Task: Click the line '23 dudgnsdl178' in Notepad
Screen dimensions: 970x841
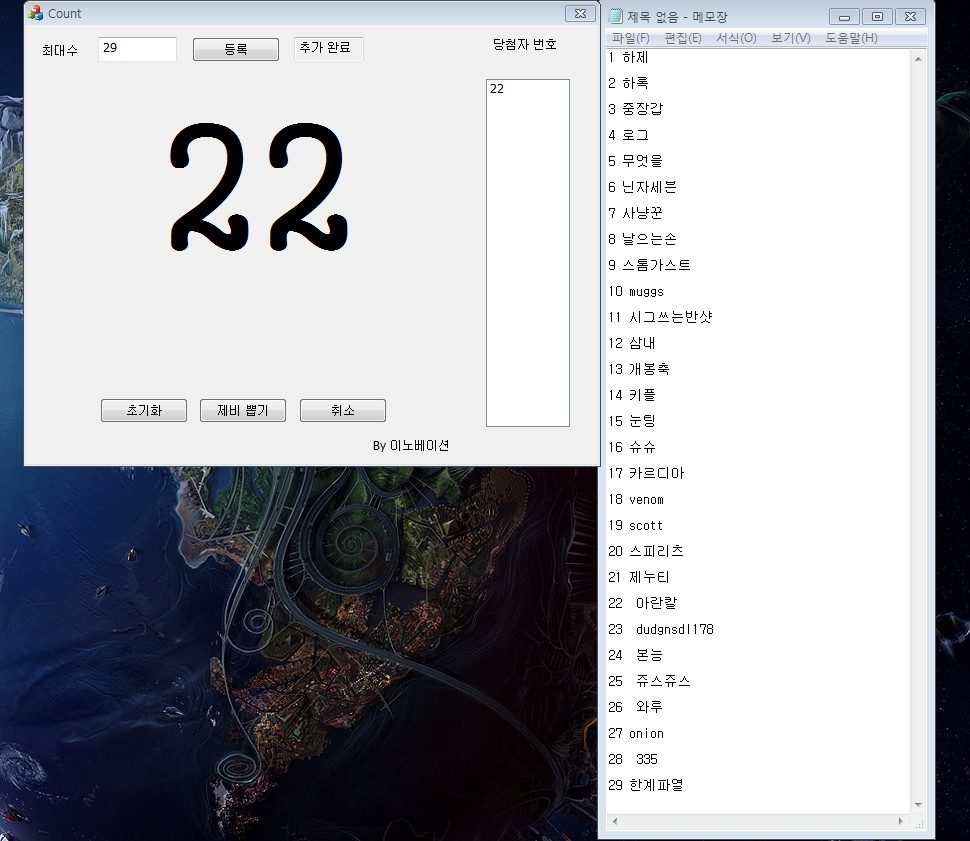Action: pos(661,629)
